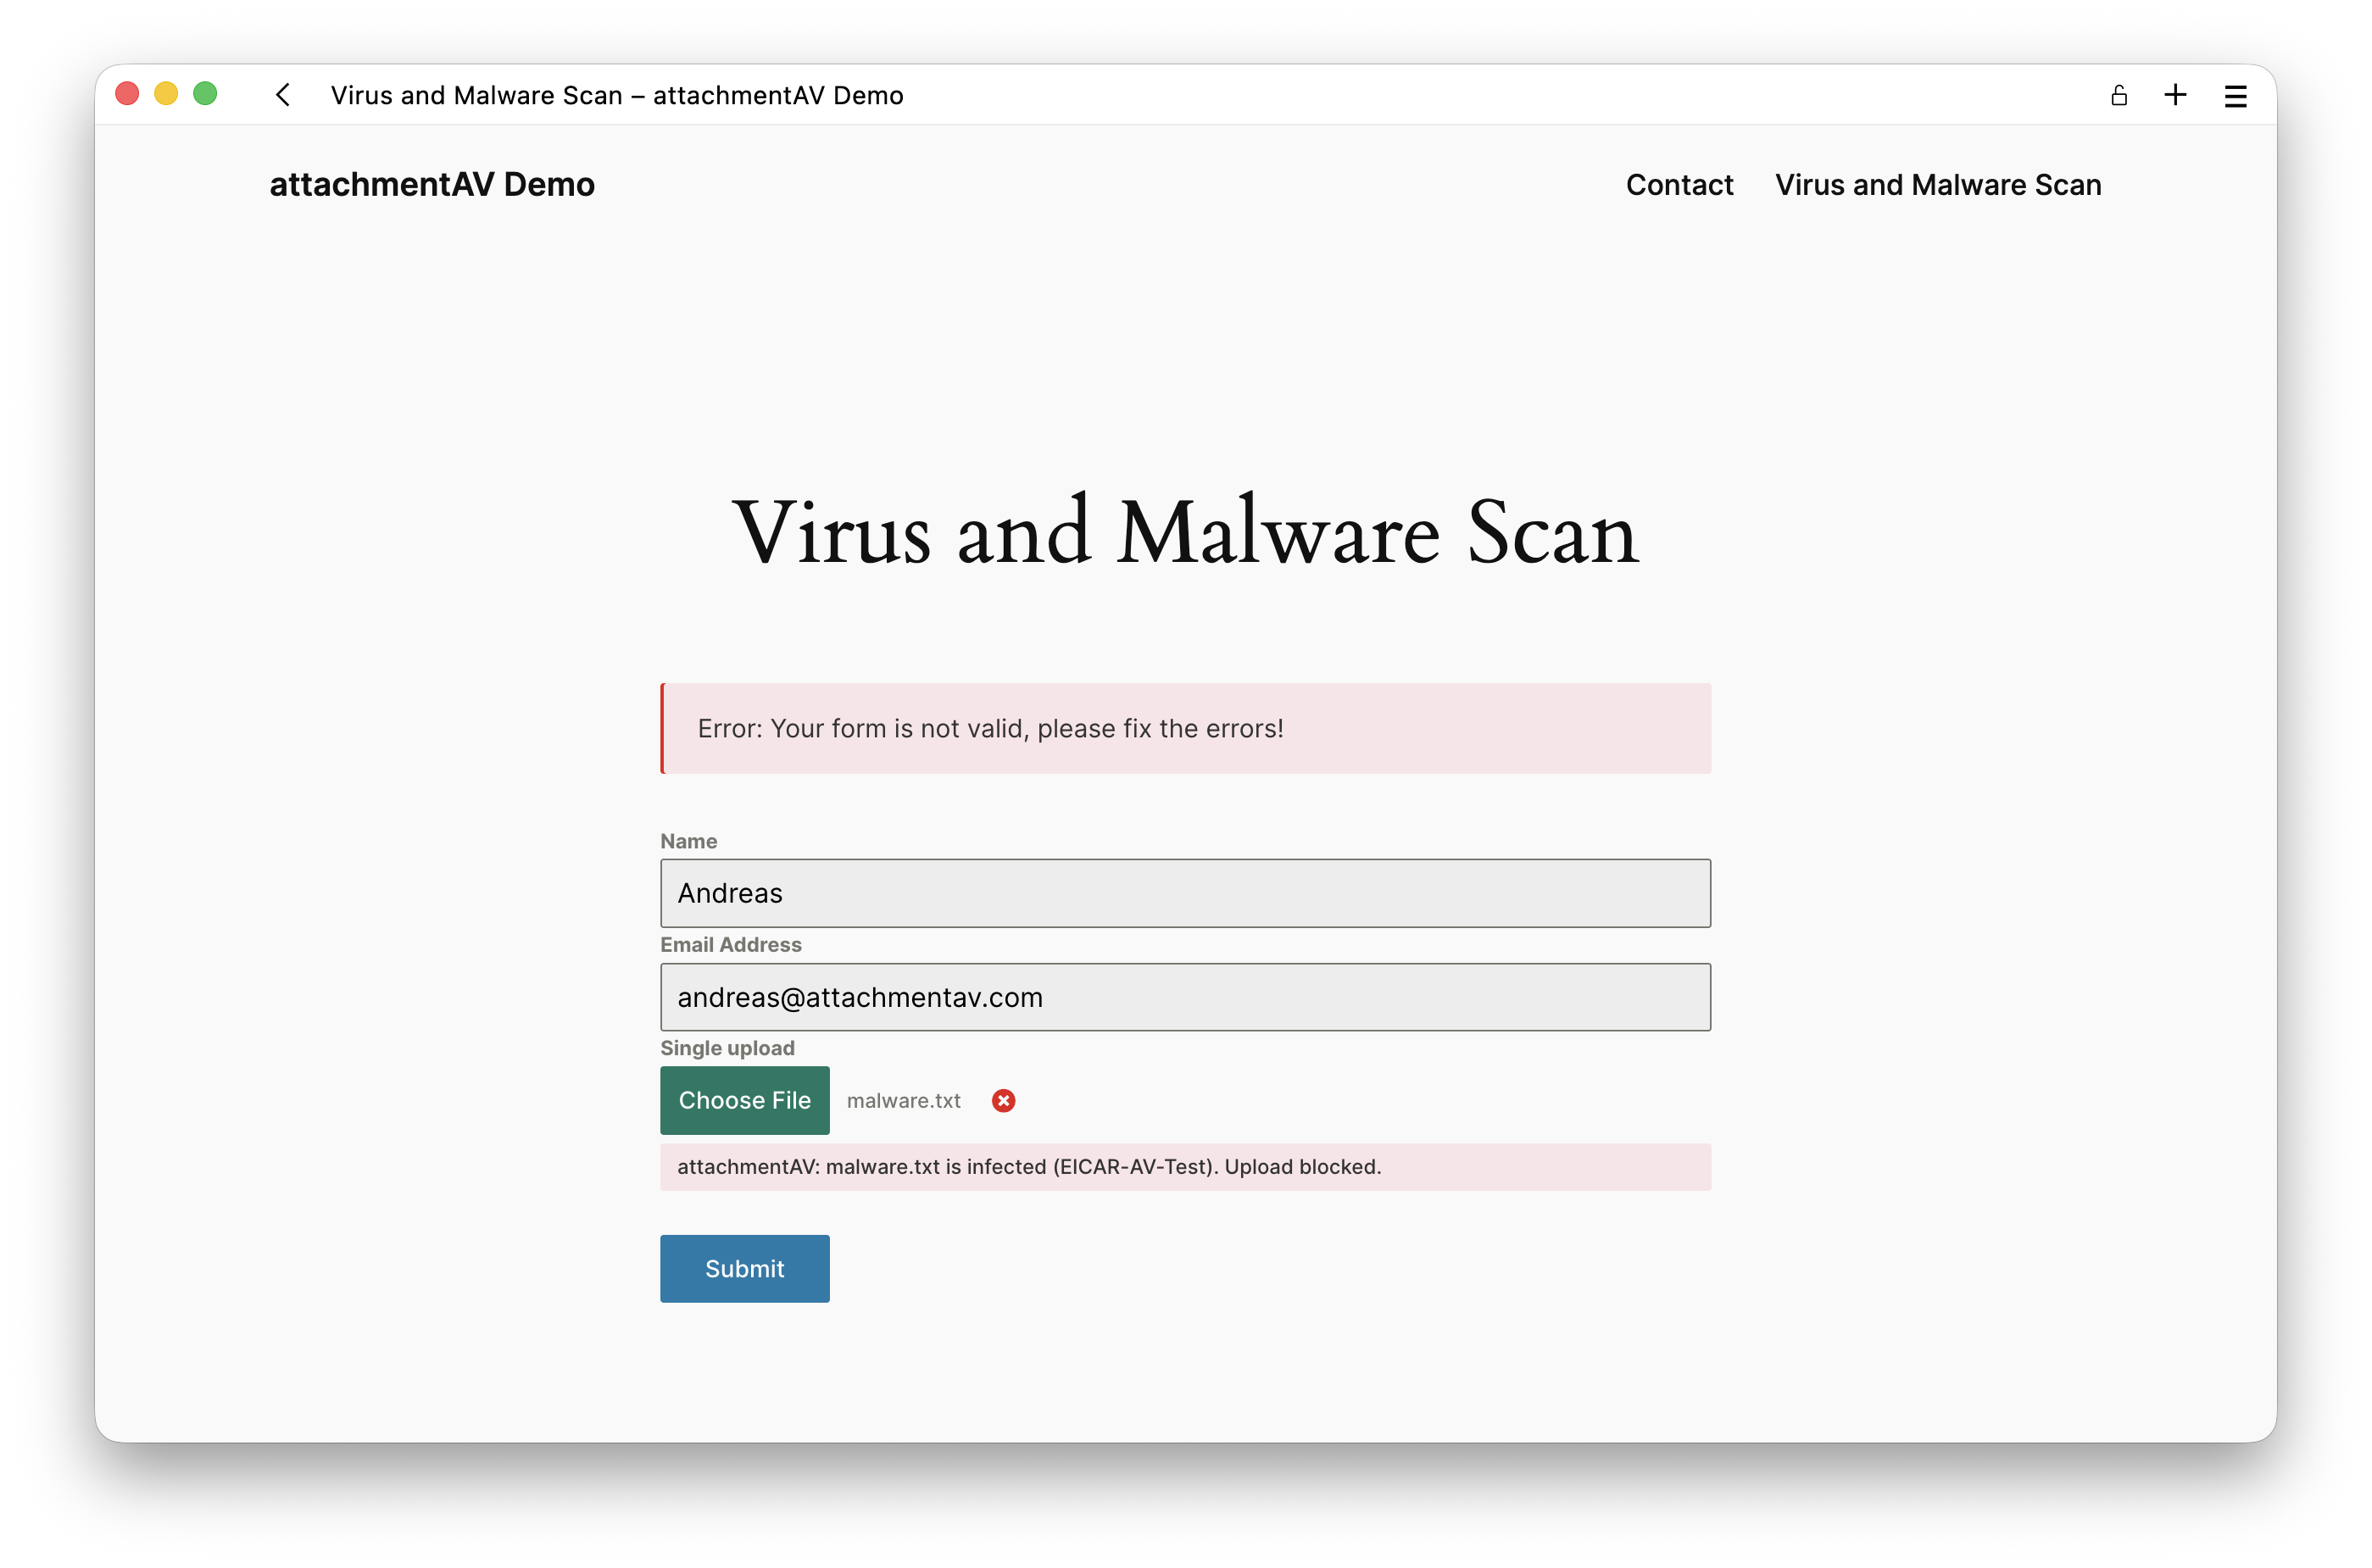The width and height of the screenshot is (2372, 1568).
Task: Click the Name field label
Action: tap(688, 841)
